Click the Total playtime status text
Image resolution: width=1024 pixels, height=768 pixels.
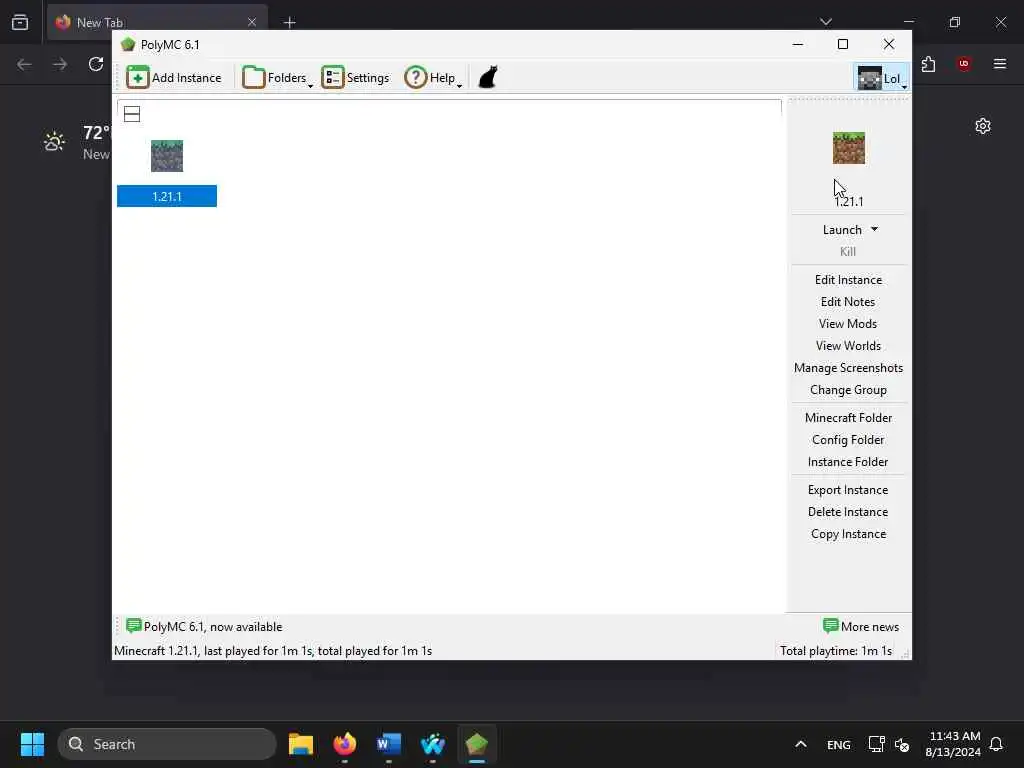tap(836, 650)
